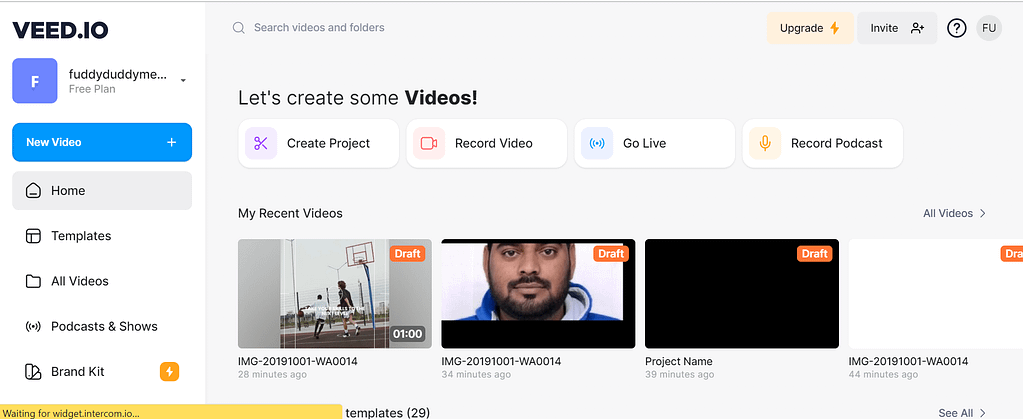Click the Project Name title
This screenshot has height=419, width=1023.
click(679, 361)
